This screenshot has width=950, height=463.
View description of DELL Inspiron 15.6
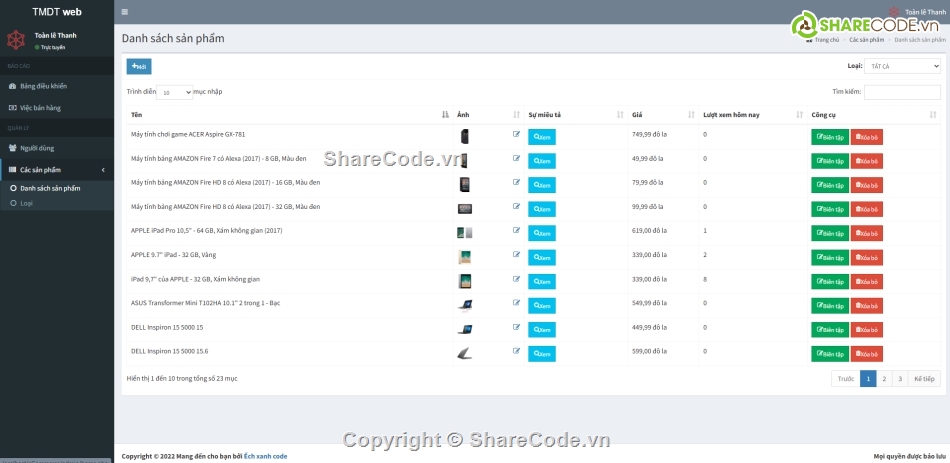click(542, 354)
